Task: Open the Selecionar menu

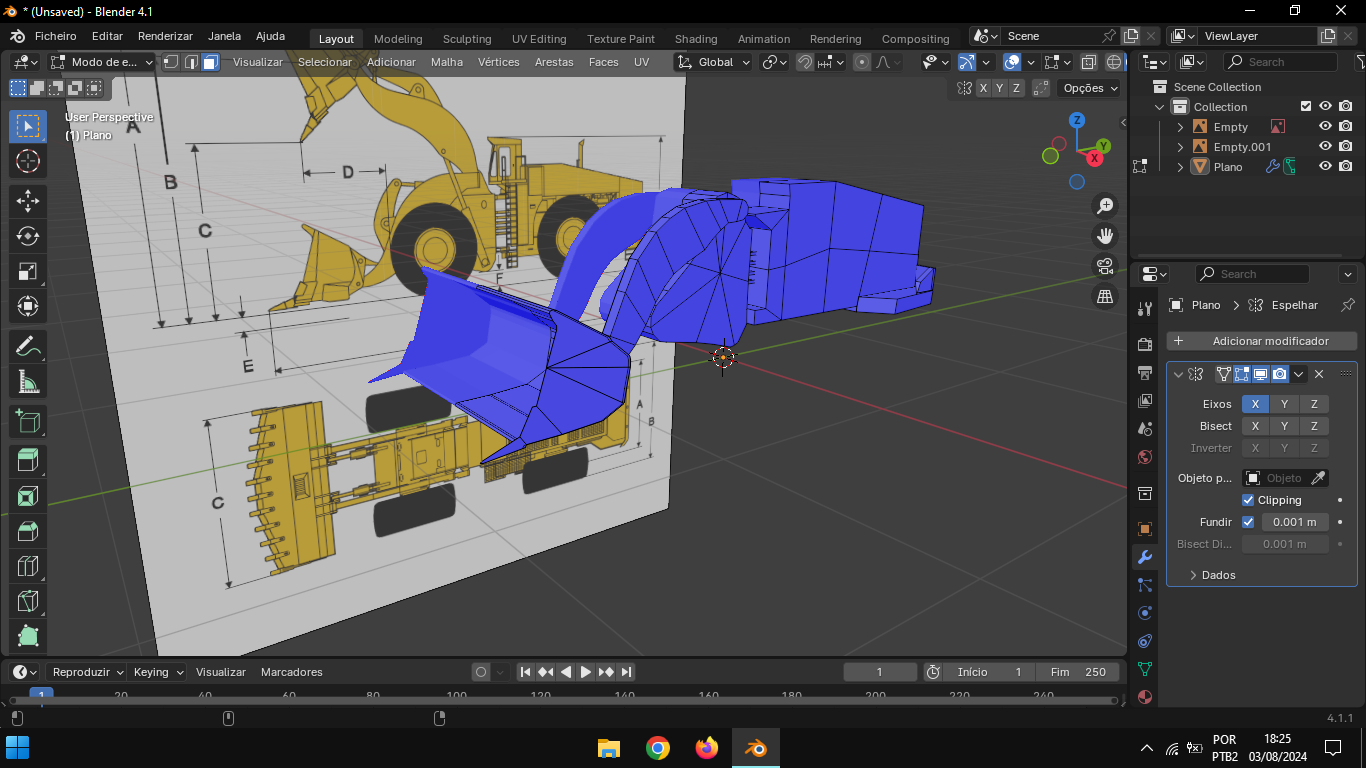Action: point(325,62)
